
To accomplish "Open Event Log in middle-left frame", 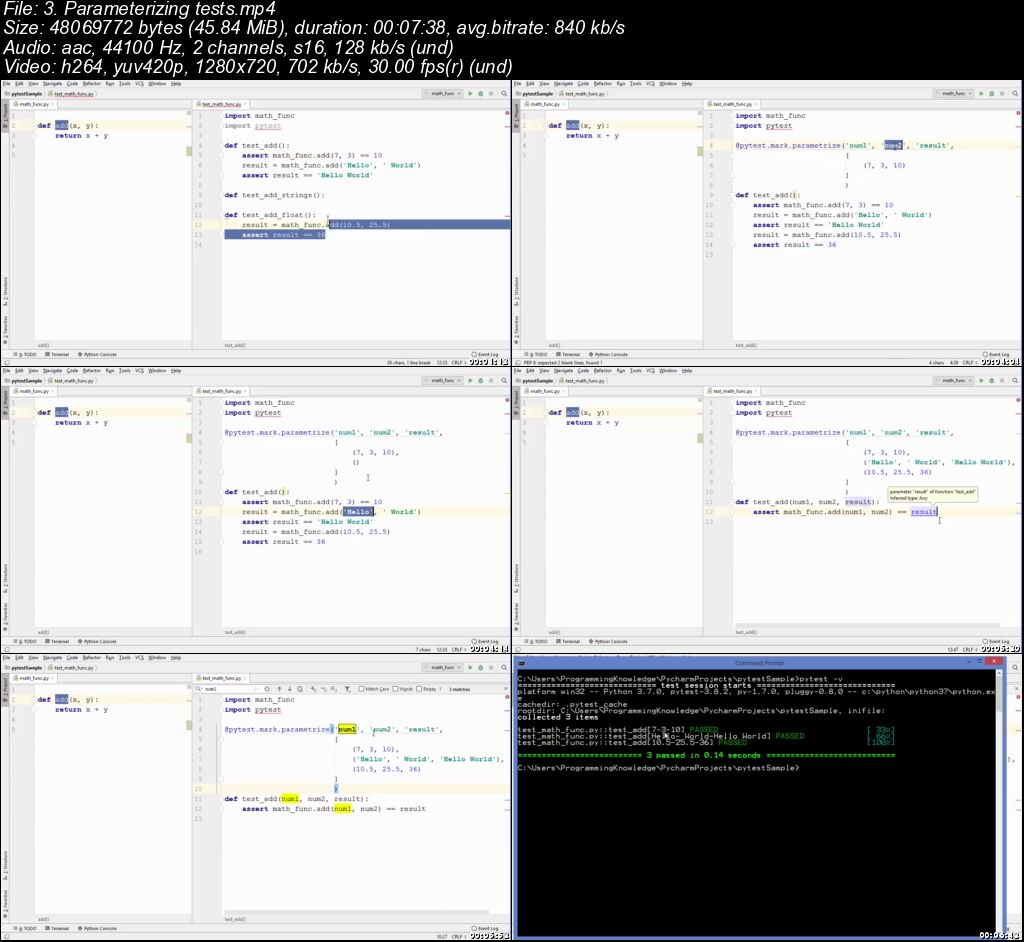I will (485, 642).
